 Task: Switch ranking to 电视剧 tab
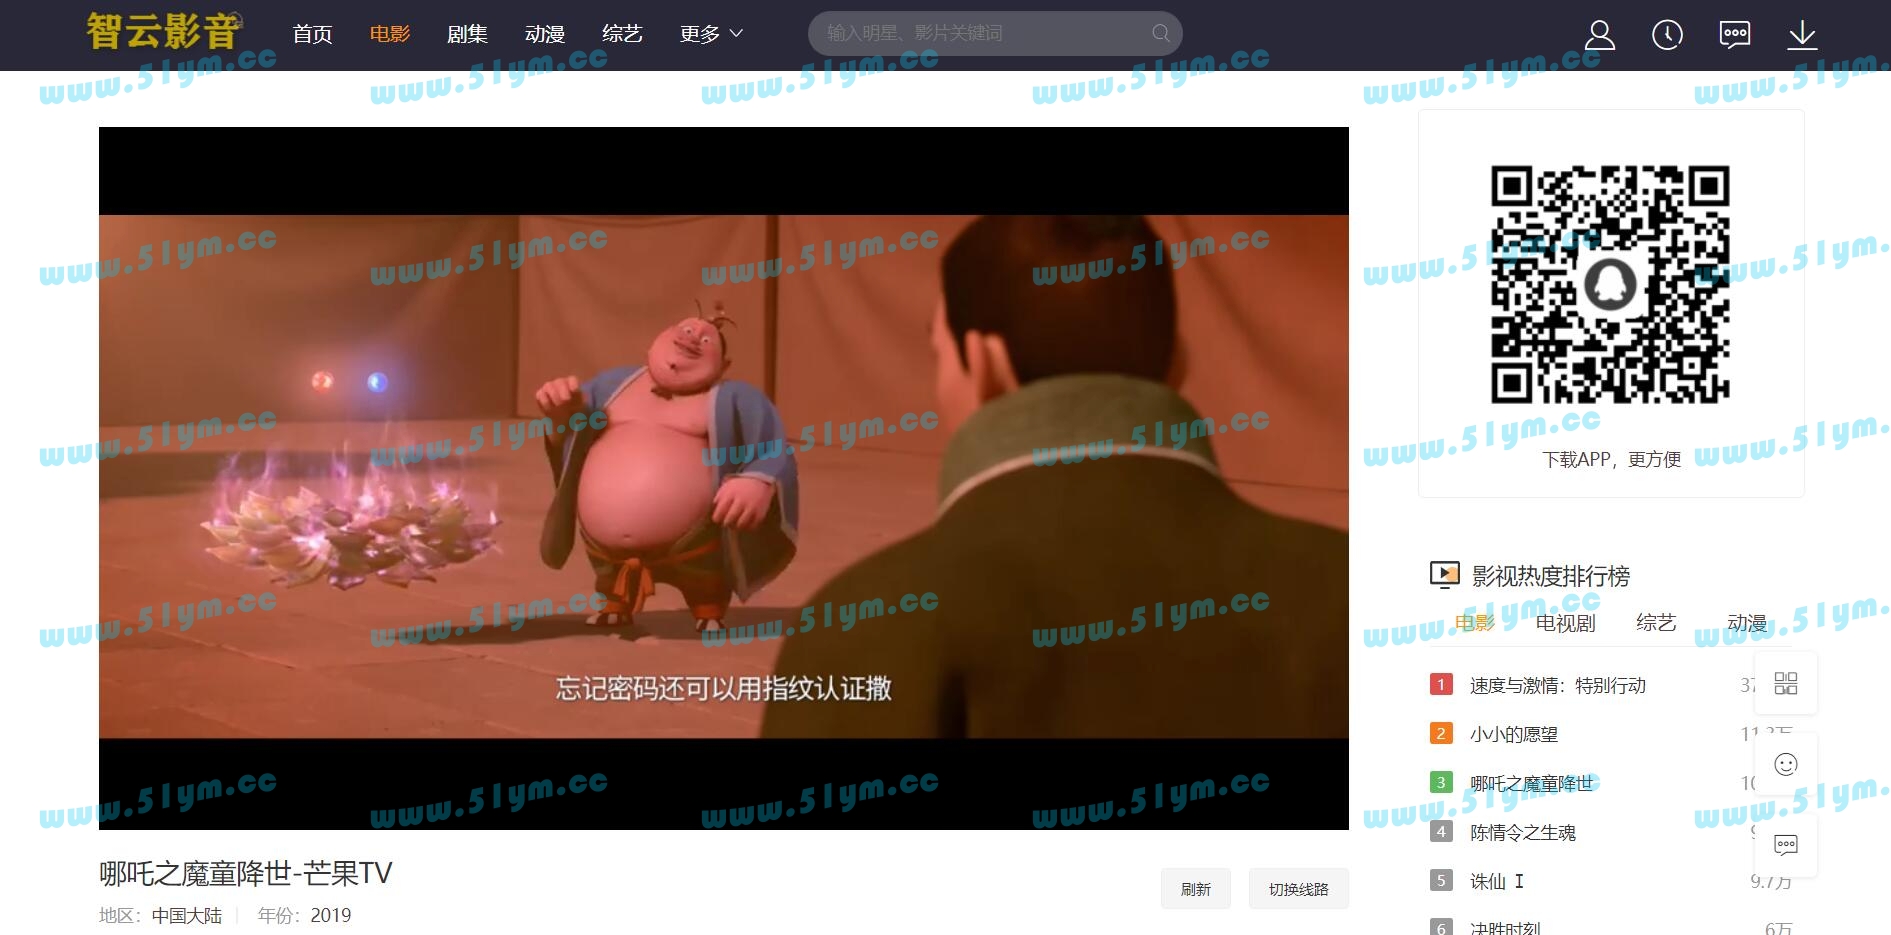tap(1565, 623)
